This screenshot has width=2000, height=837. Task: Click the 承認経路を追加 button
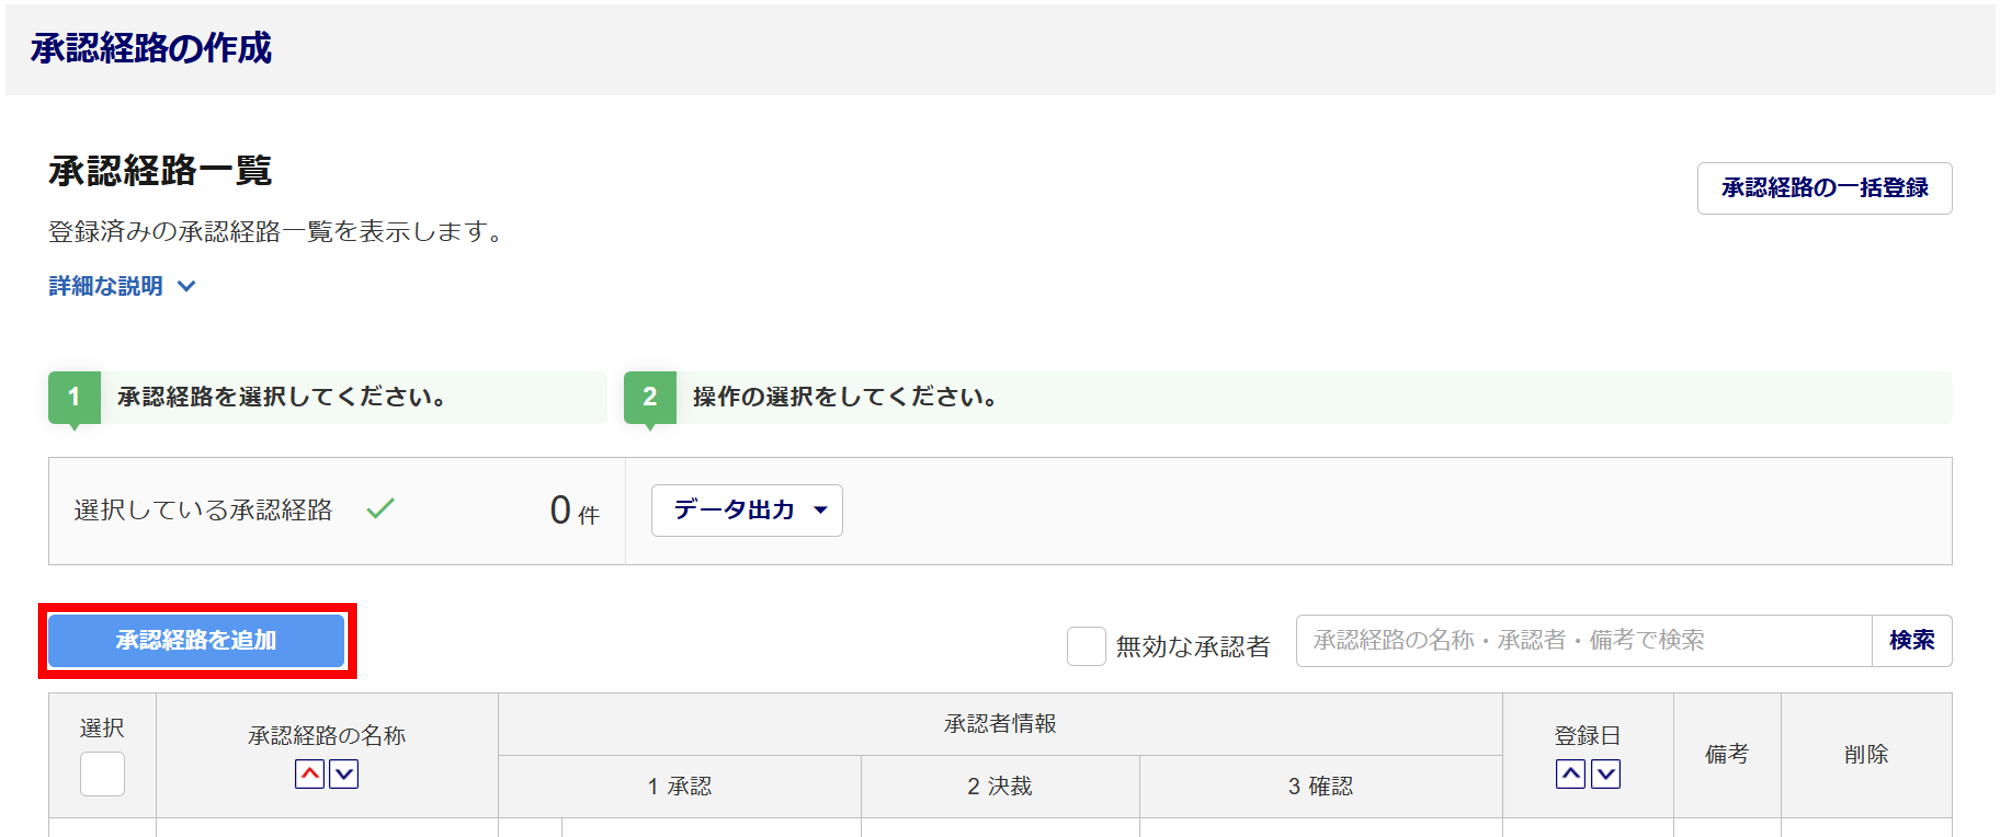196,640
